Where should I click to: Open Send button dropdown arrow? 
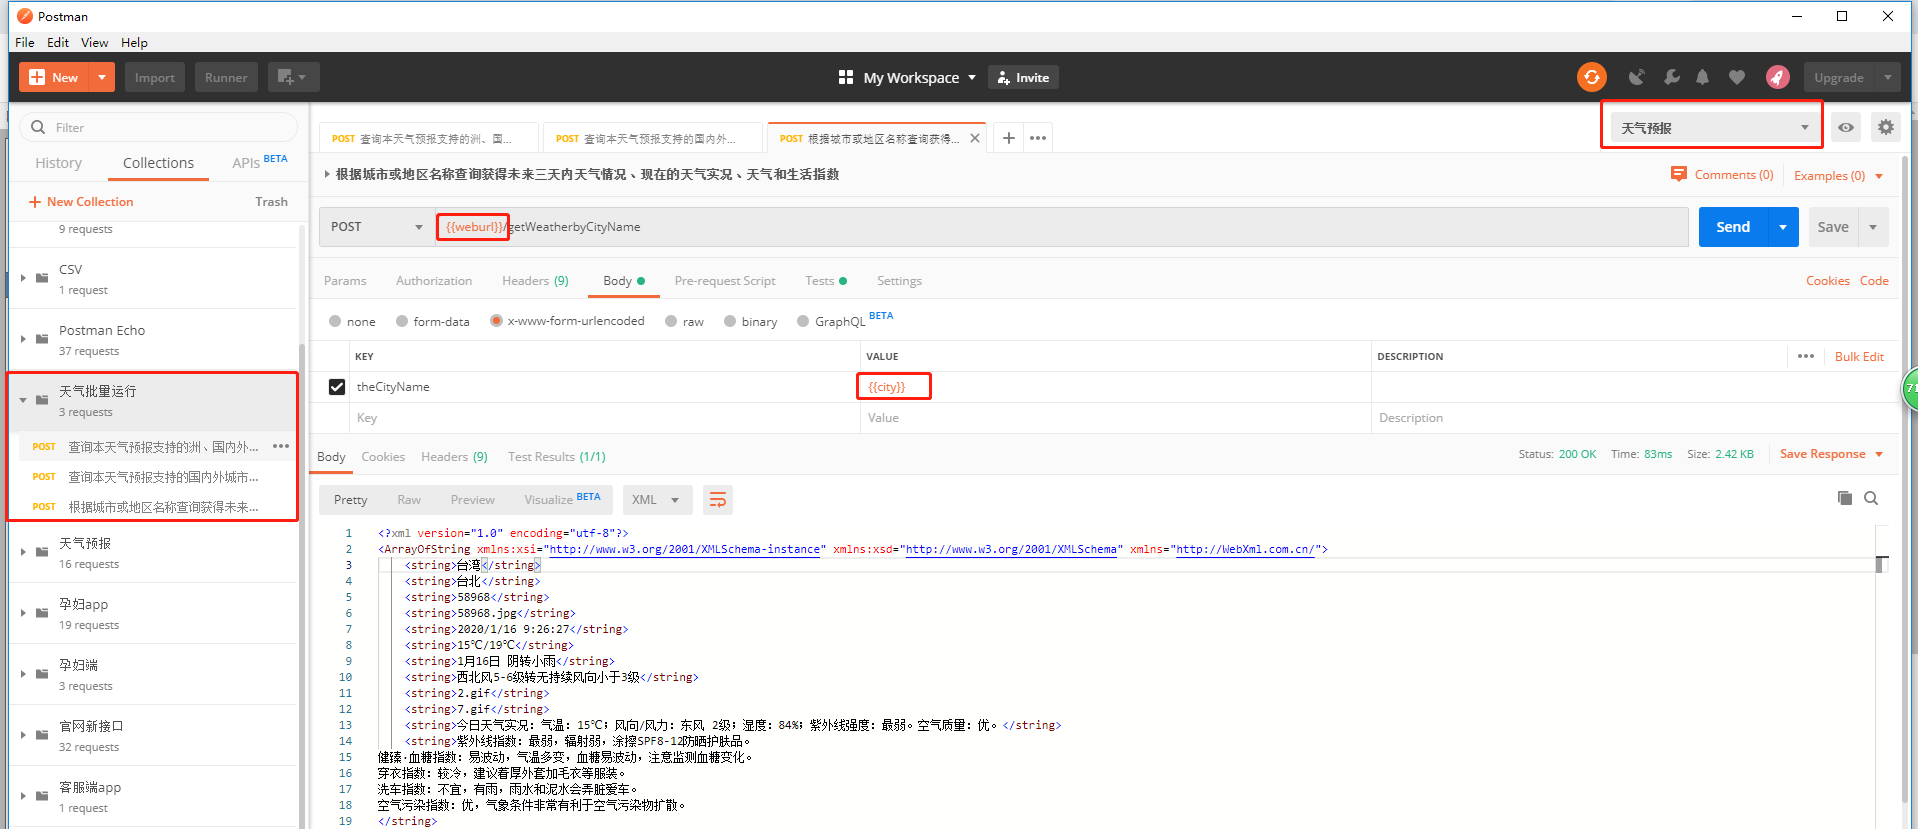coord(1783,227)
